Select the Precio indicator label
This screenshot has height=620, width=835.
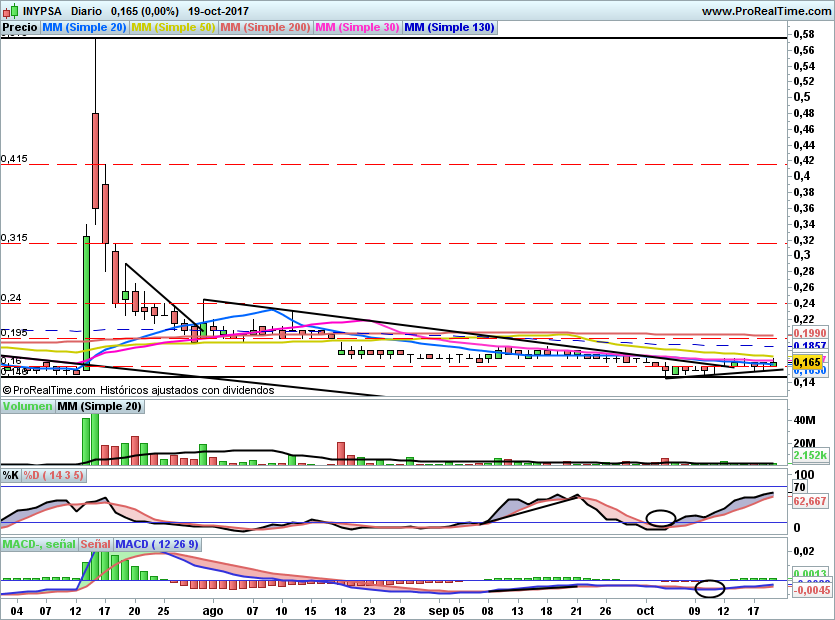point(20,27)
